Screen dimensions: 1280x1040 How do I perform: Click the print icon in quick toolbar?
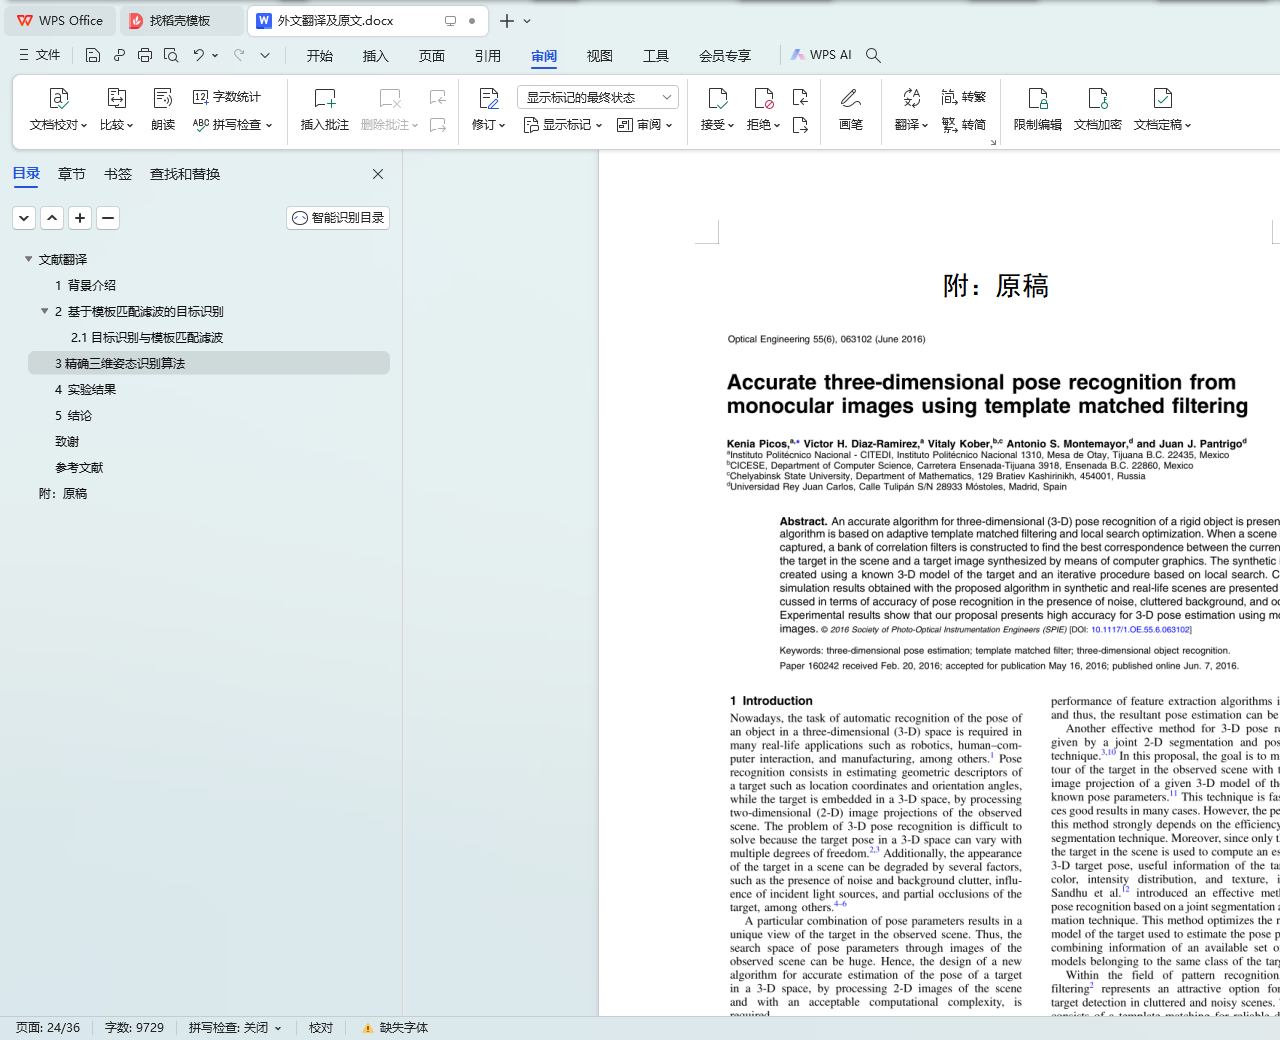pos(145,55)
